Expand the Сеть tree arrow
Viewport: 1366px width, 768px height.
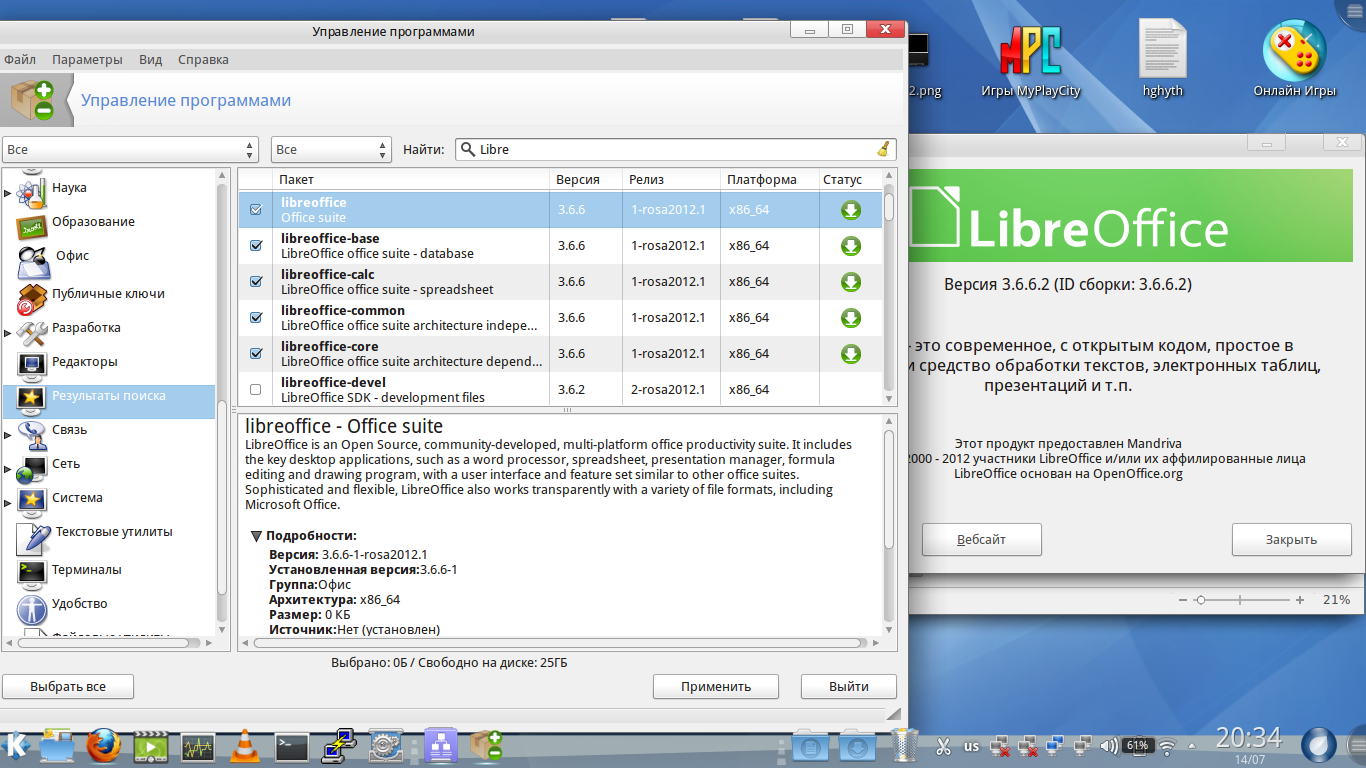tap(8, 469)
